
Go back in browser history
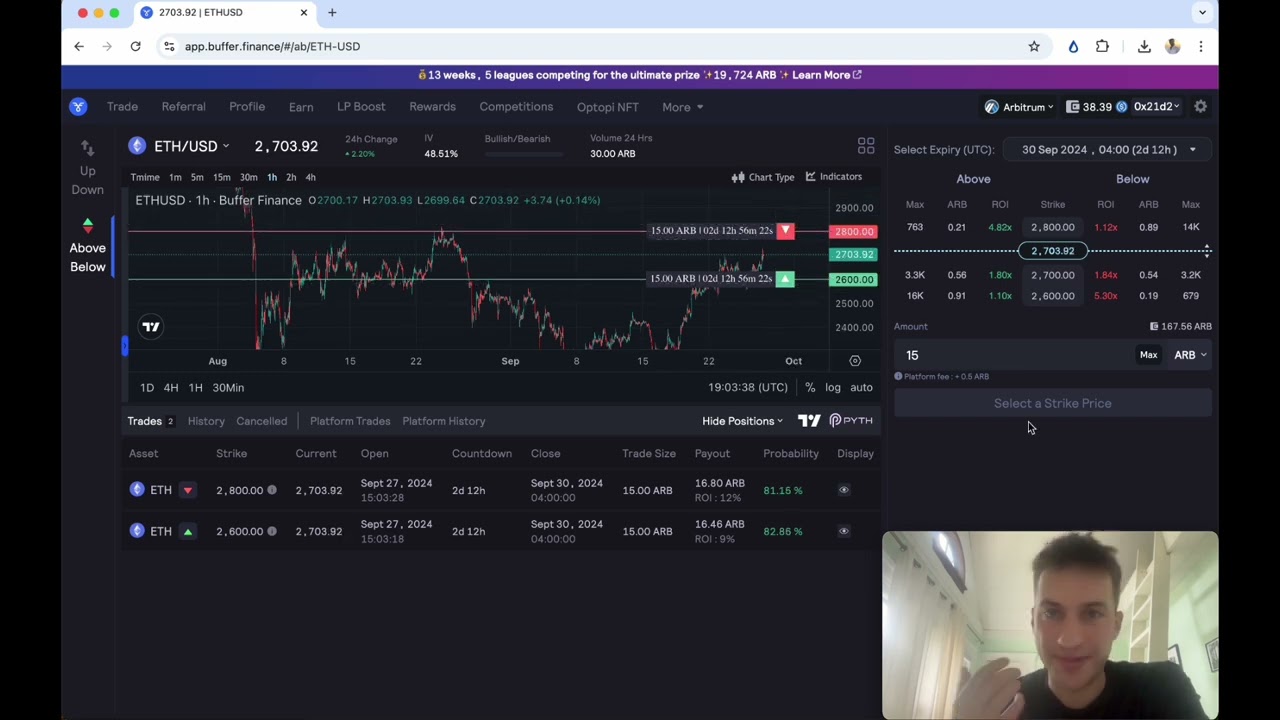coord(79,46)
